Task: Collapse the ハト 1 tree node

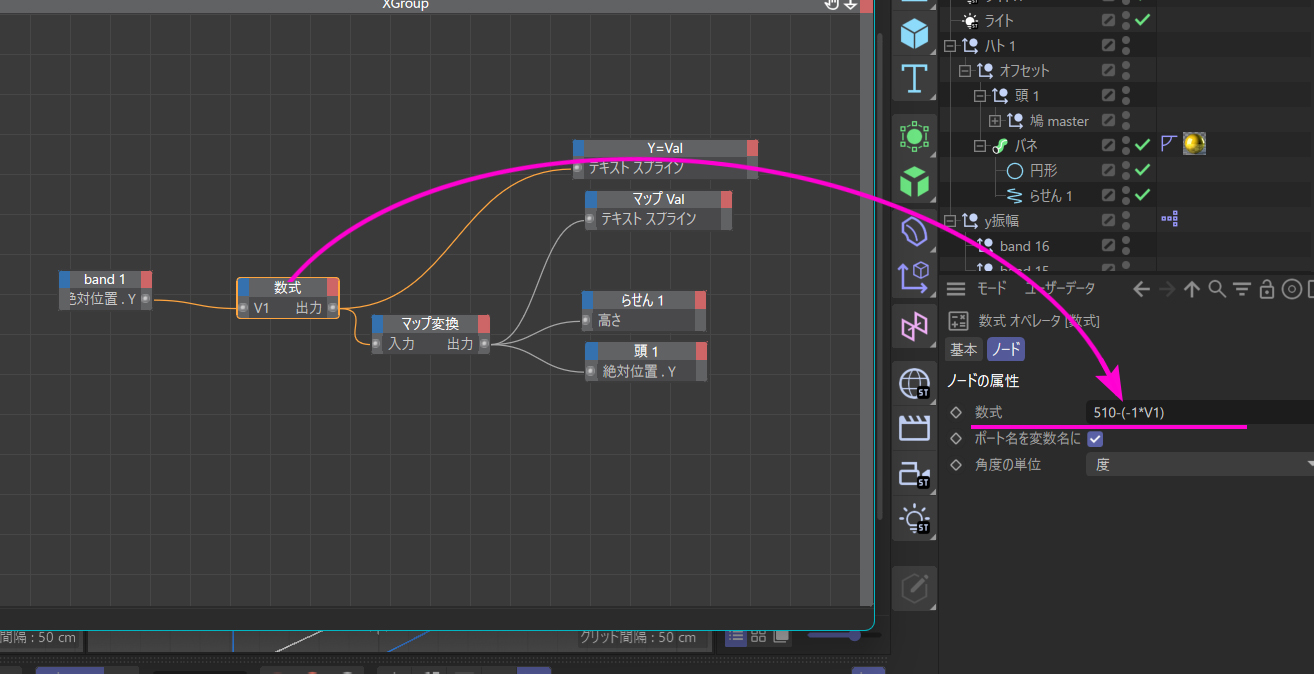Action: 950,45
